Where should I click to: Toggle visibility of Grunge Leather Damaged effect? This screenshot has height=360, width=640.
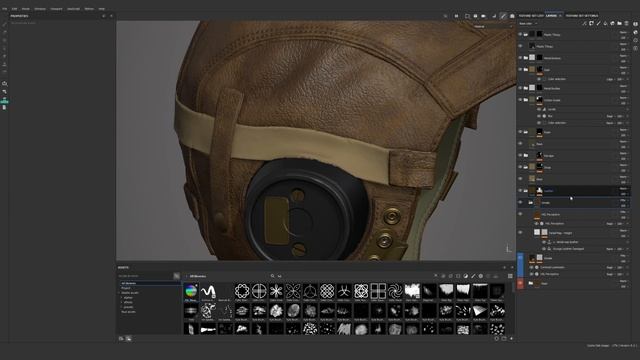pyautogui.click(x=544, y=249)
